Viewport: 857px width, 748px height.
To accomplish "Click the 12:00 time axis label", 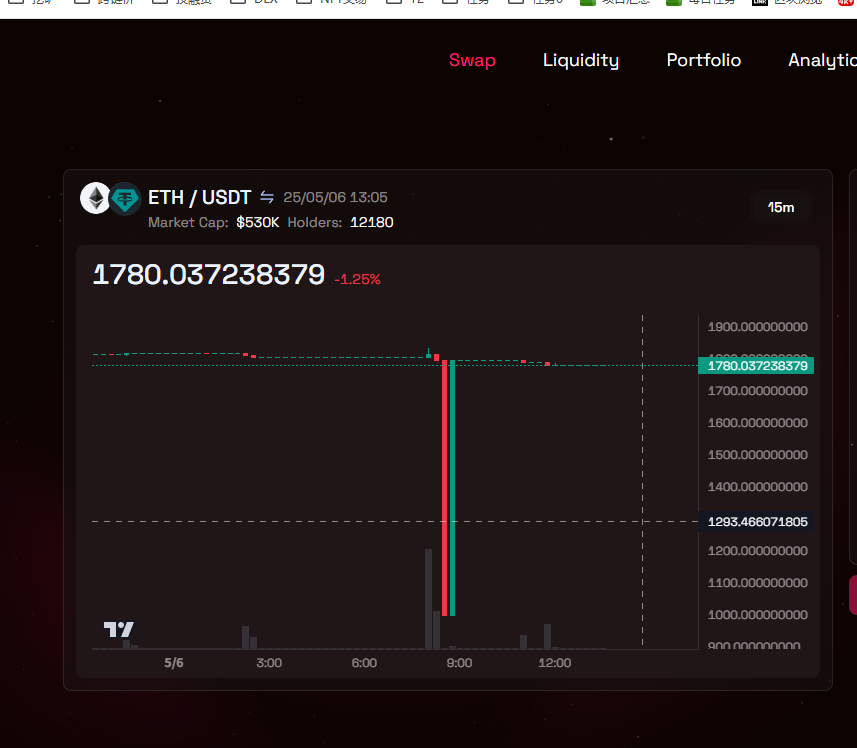I will [x=555, y=663].
